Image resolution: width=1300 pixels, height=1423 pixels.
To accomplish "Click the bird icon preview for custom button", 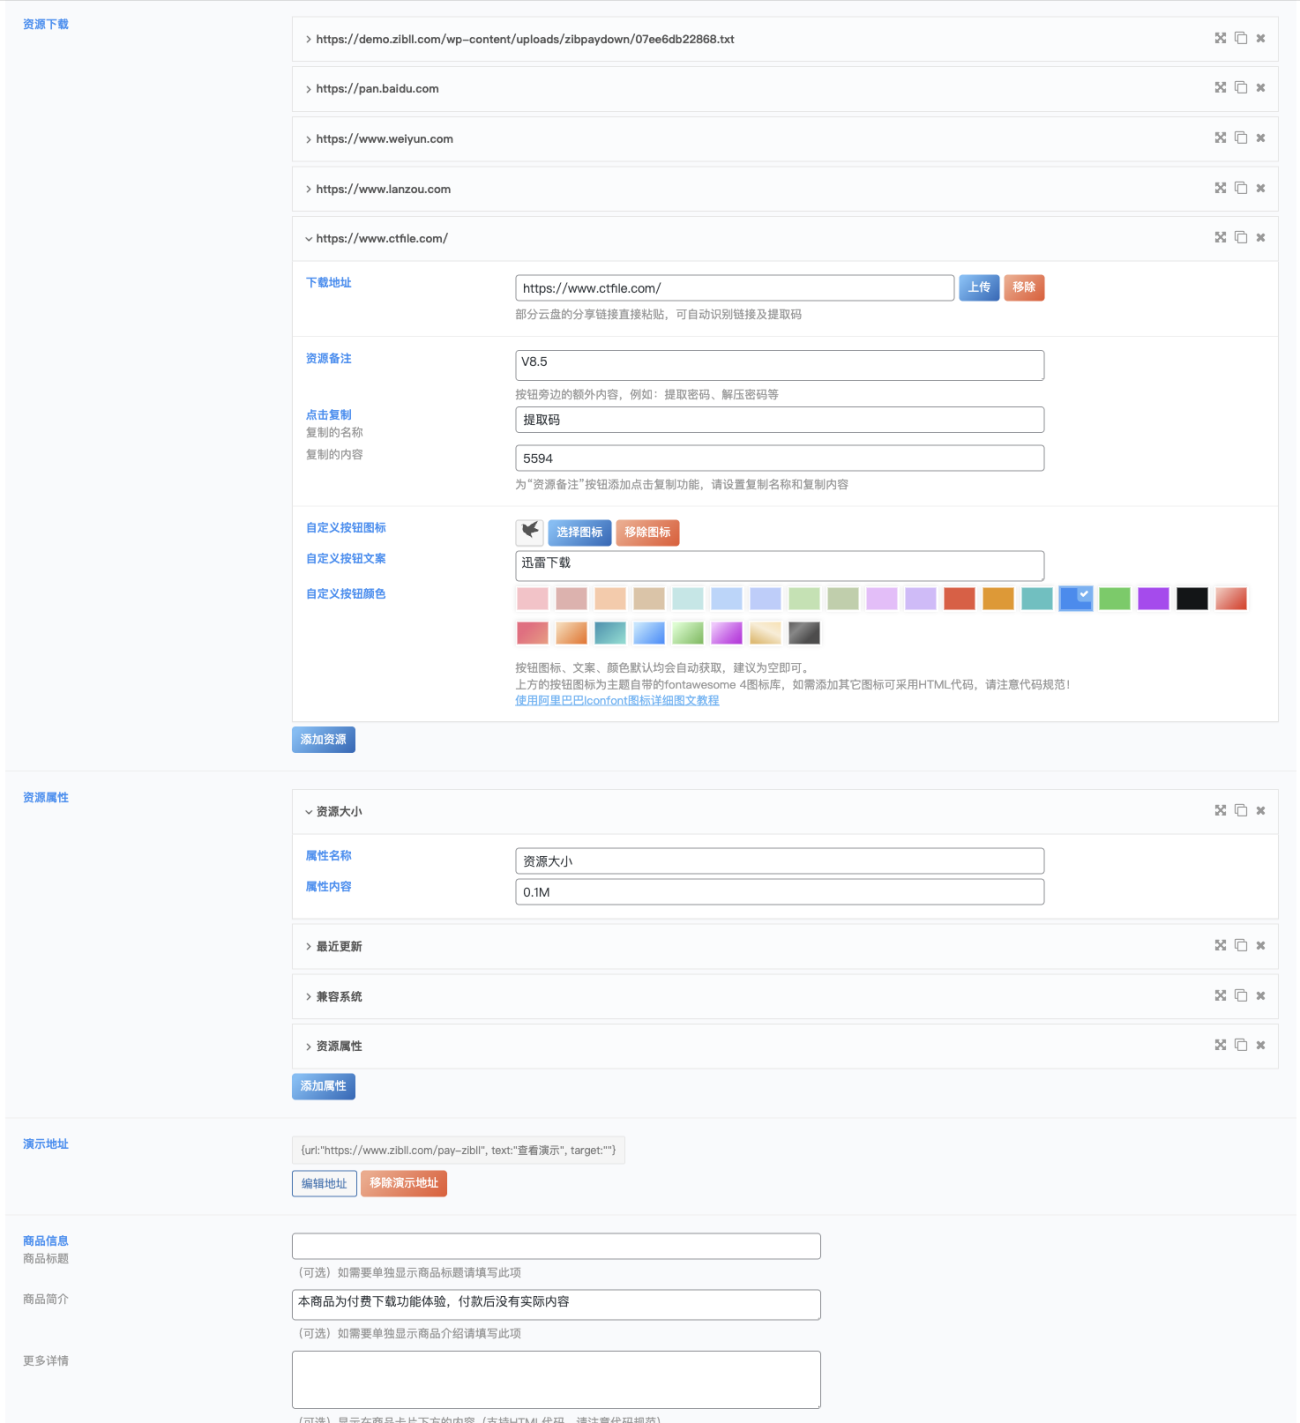I will 530,531.
